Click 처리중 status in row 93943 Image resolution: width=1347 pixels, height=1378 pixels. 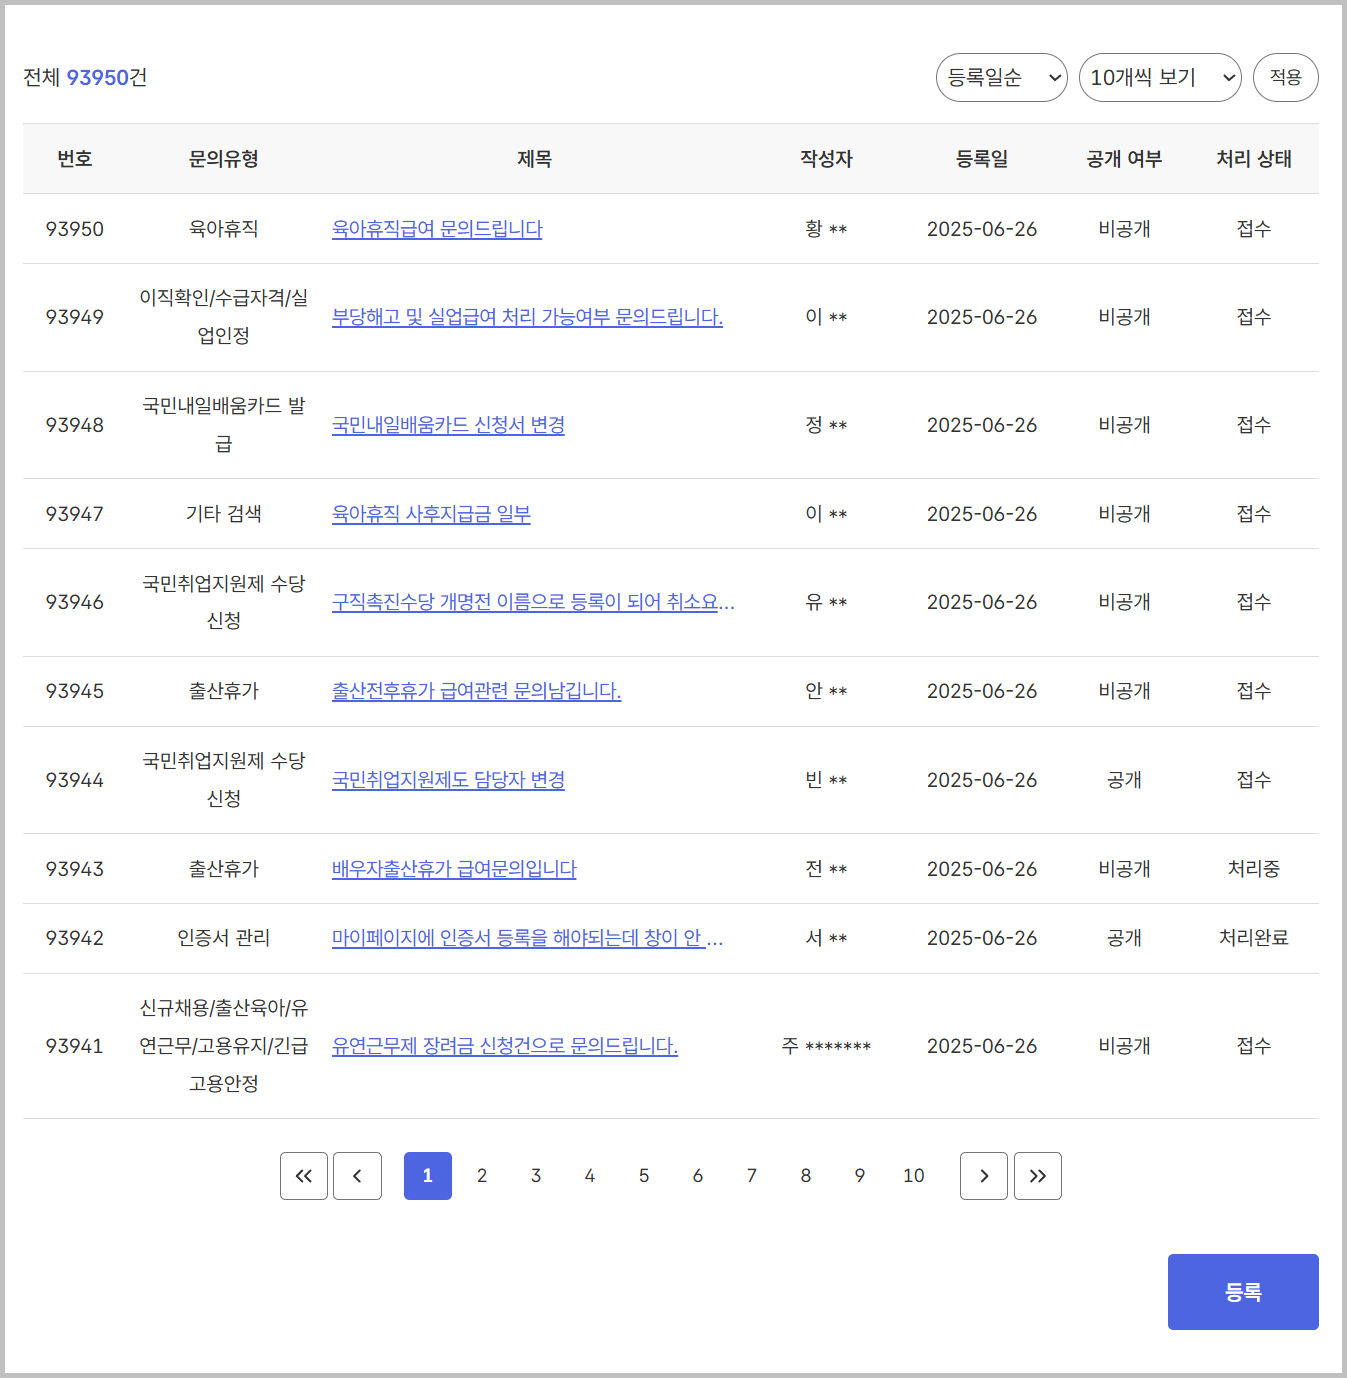1254,869
